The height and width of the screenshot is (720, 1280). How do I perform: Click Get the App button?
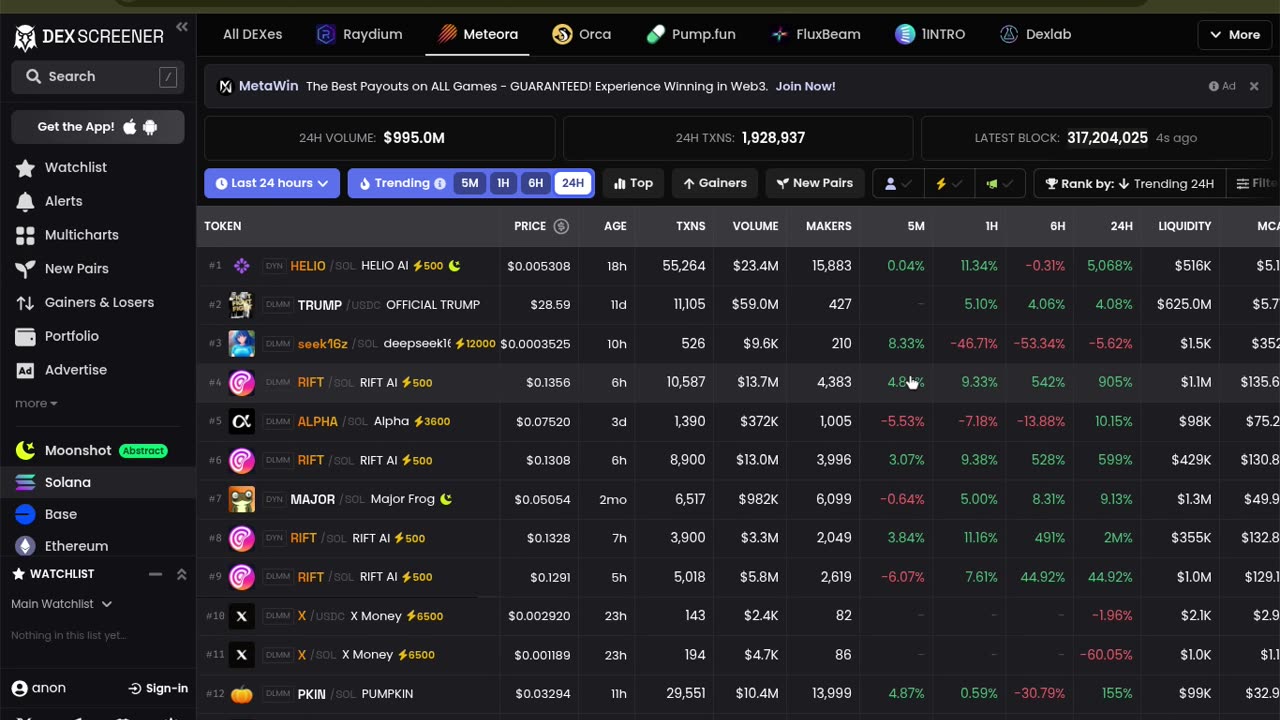[98, 127]
